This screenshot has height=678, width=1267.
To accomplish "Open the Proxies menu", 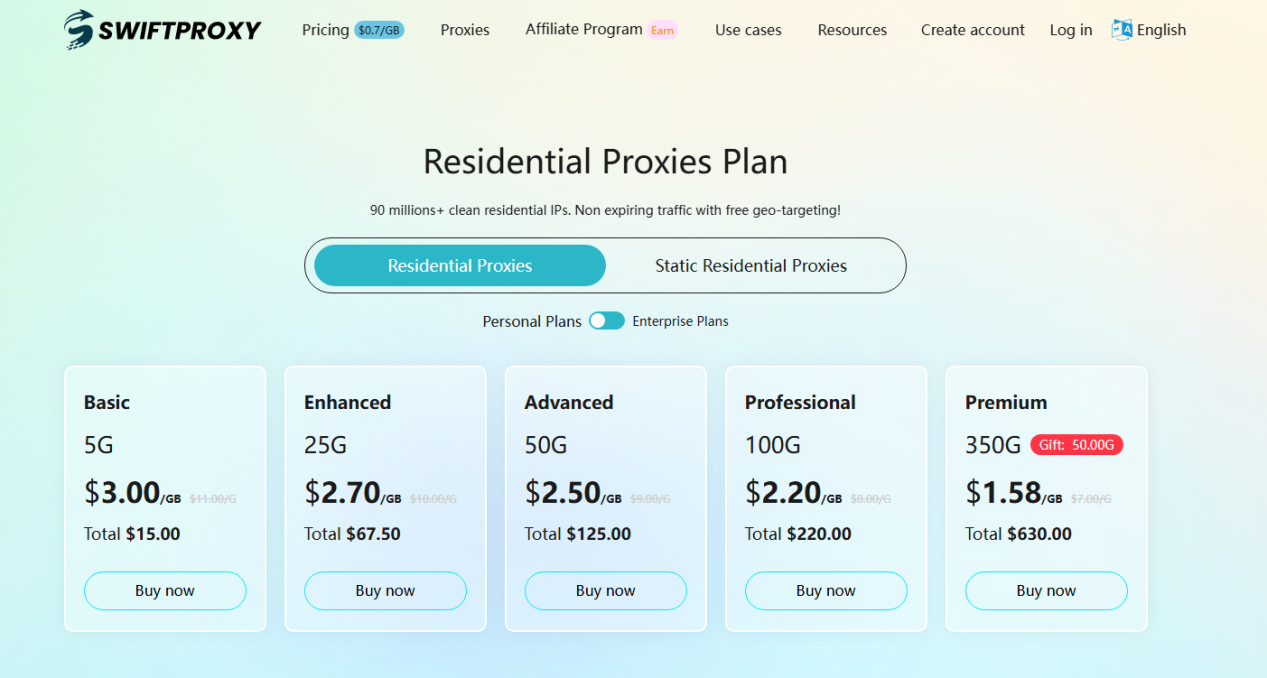I will click(465, 30).
